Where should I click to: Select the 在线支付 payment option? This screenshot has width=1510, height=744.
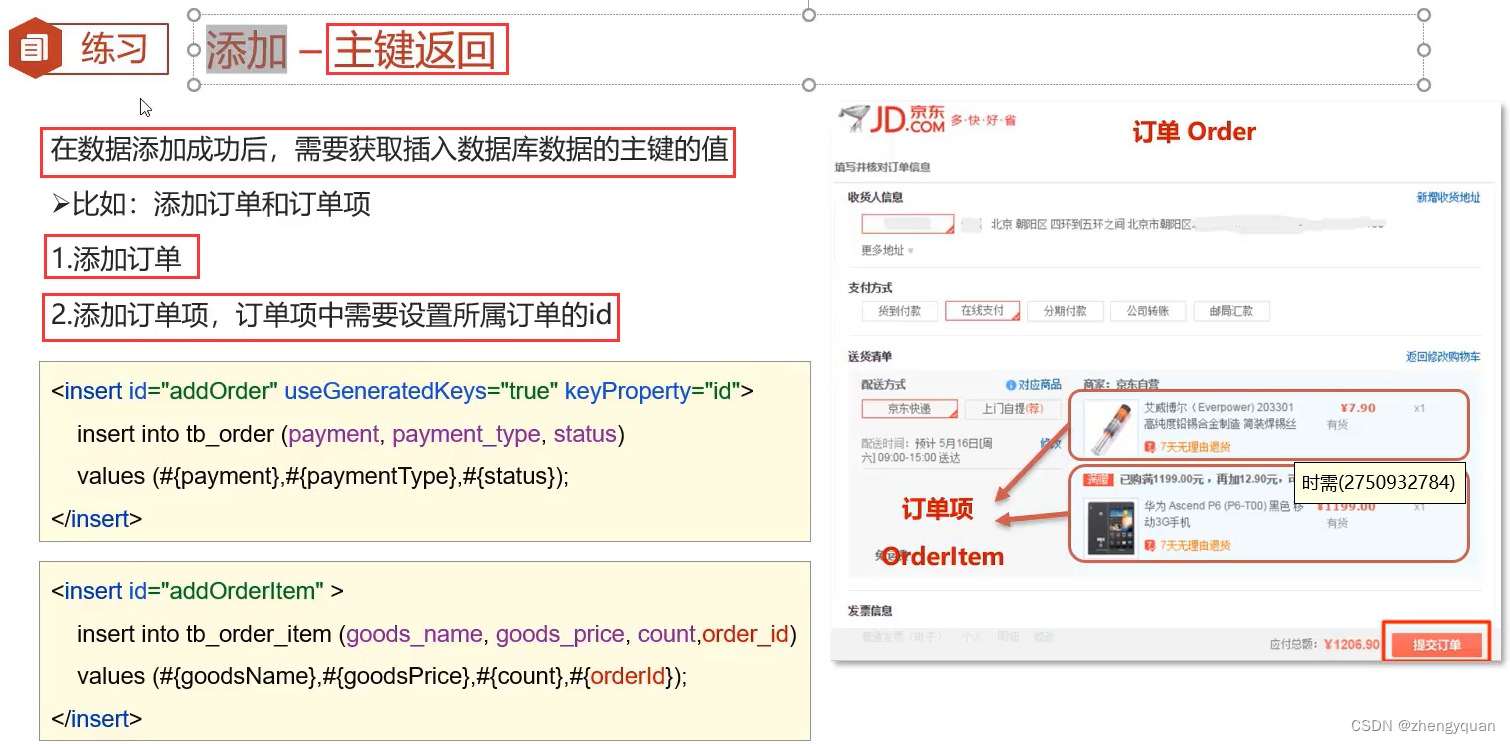tap(982, 311)
